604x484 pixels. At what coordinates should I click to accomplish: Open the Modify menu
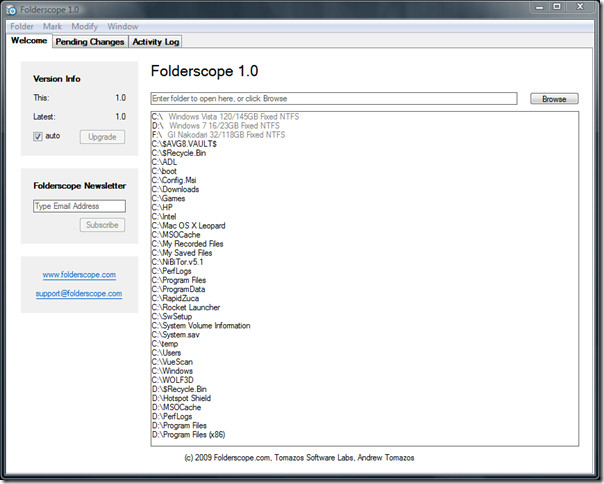pos(84,27)
